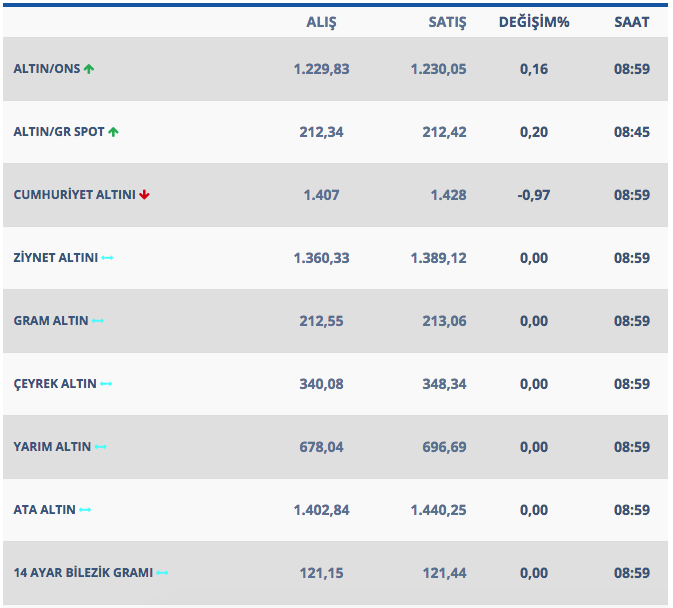Open the ALTIN/ONS row label
The width and height of the screenshot is (673, 608).
click(46, 69)
